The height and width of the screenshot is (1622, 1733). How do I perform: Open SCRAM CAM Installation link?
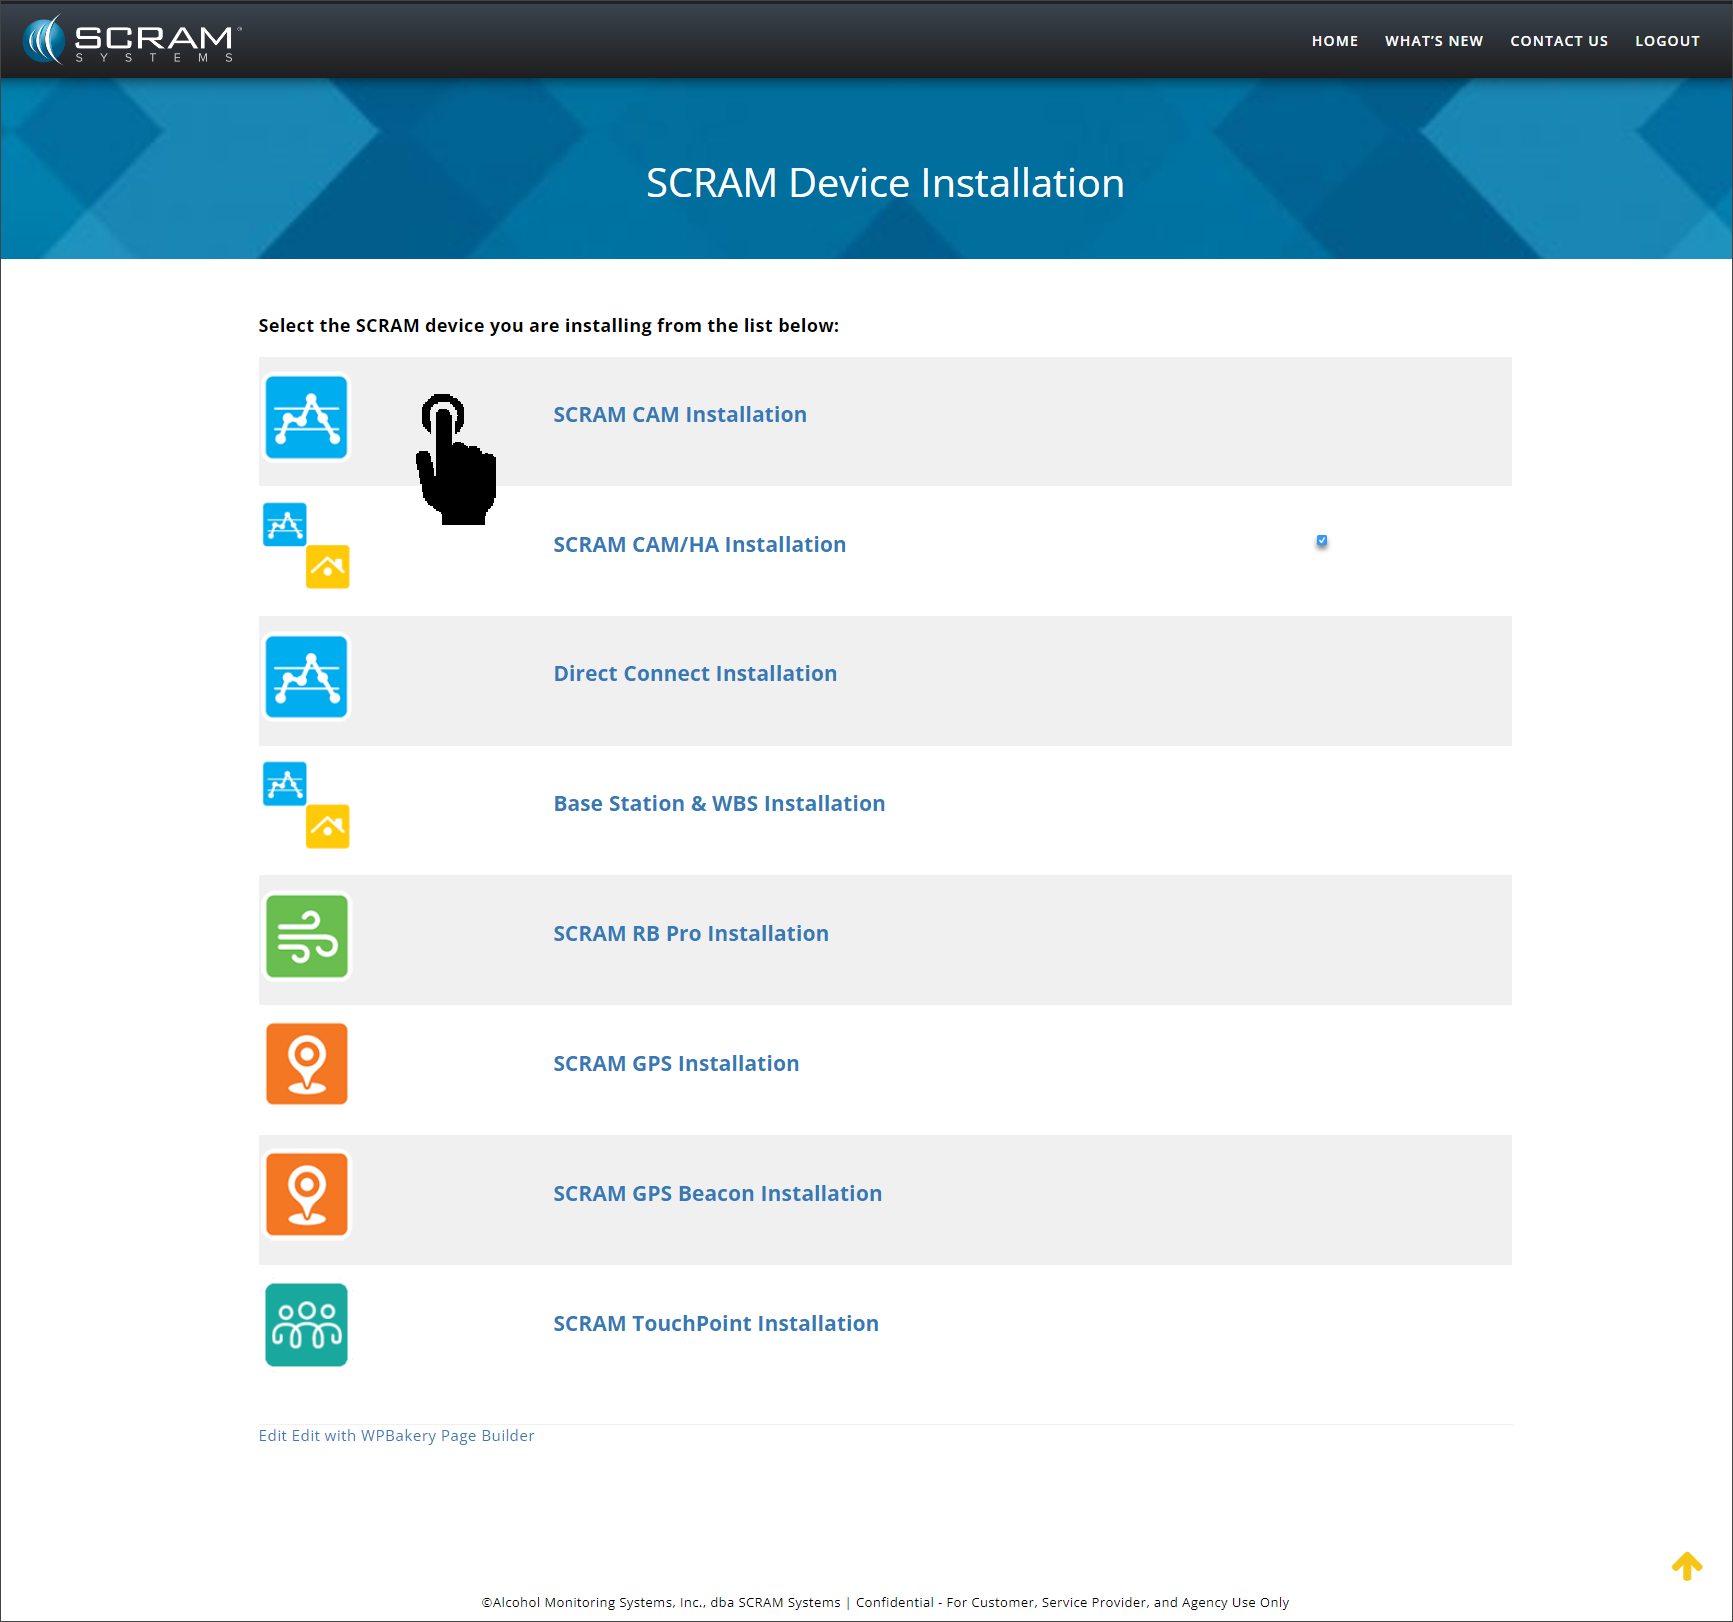(679, 415)
